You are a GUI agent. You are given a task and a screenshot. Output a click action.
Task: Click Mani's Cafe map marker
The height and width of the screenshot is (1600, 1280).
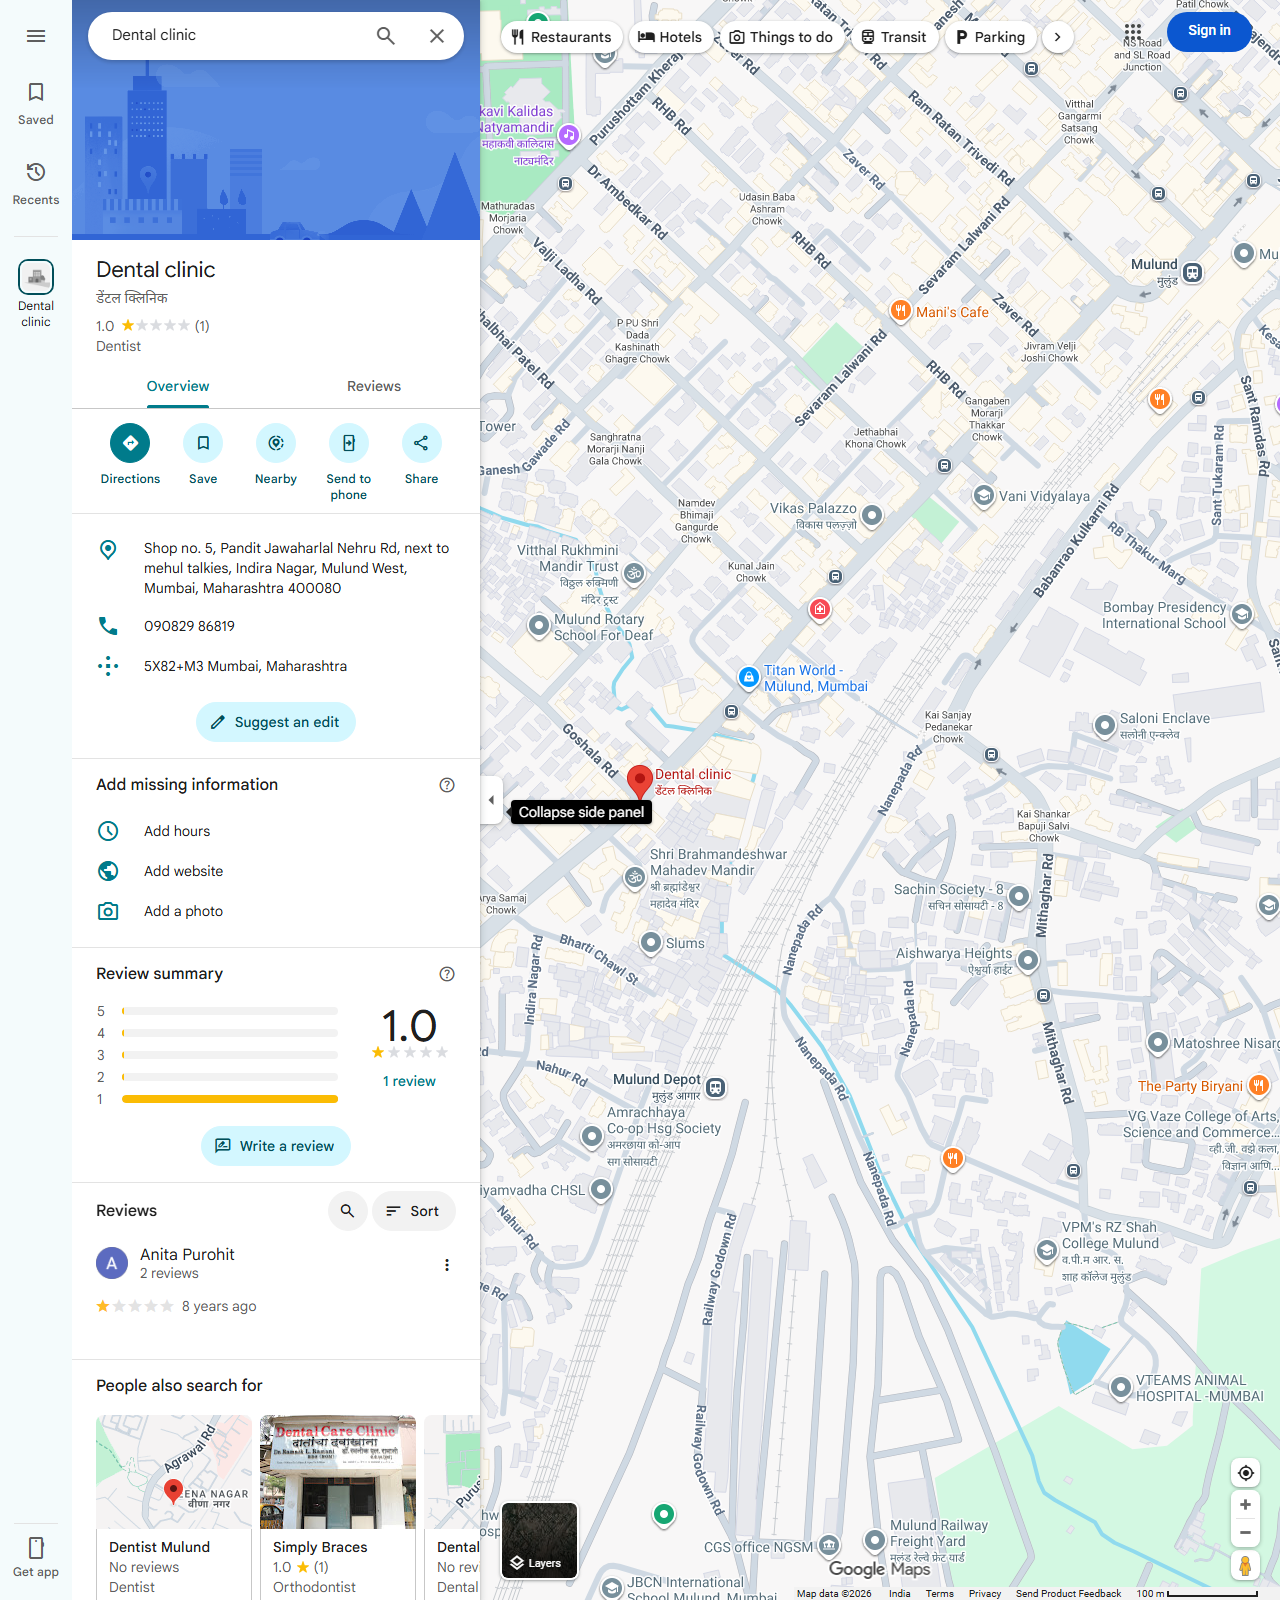tap(900, 311)
